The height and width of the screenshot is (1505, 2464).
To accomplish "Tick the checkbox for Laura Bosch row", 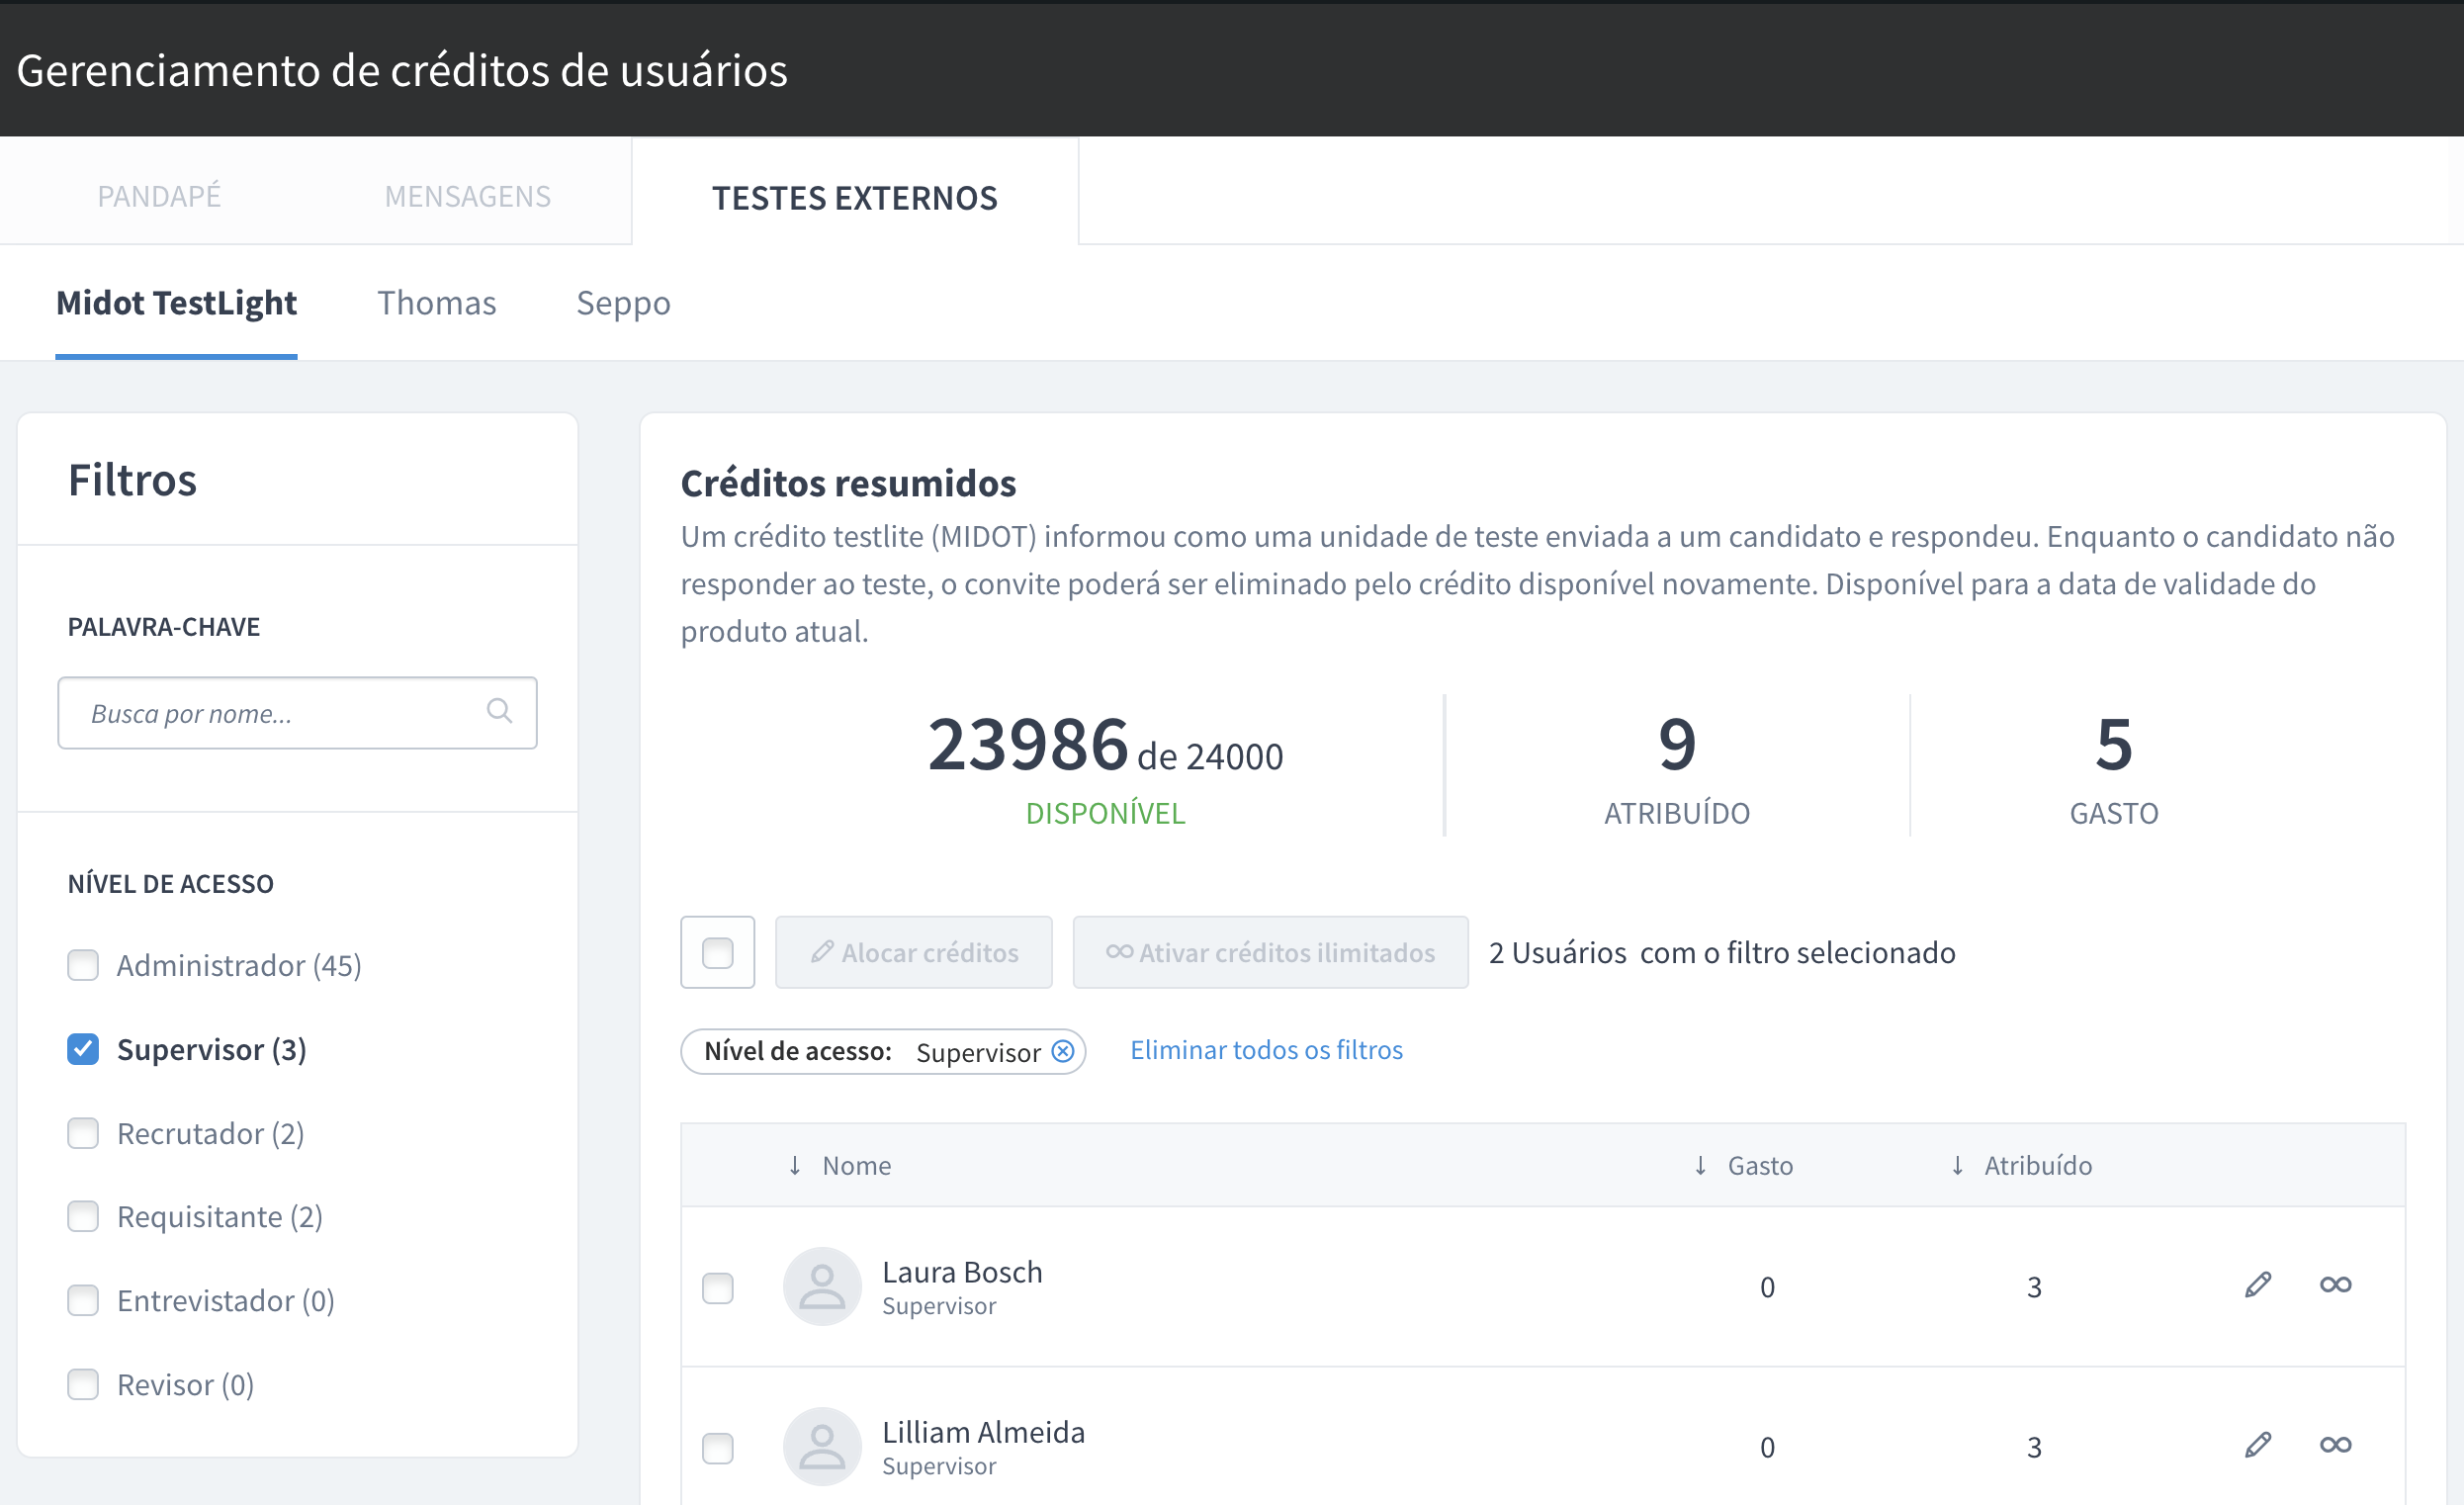I will click(x=717, y=1288).
